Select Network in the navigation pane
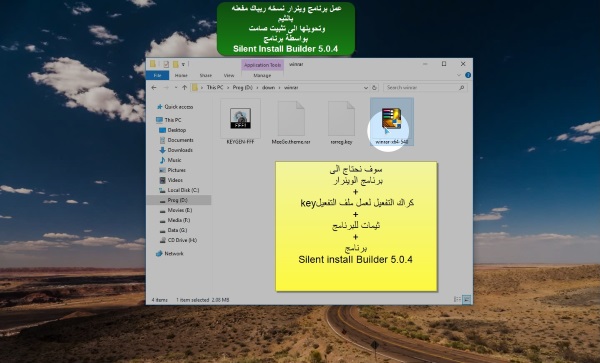The image size is (600, 363). click(170, 254)
